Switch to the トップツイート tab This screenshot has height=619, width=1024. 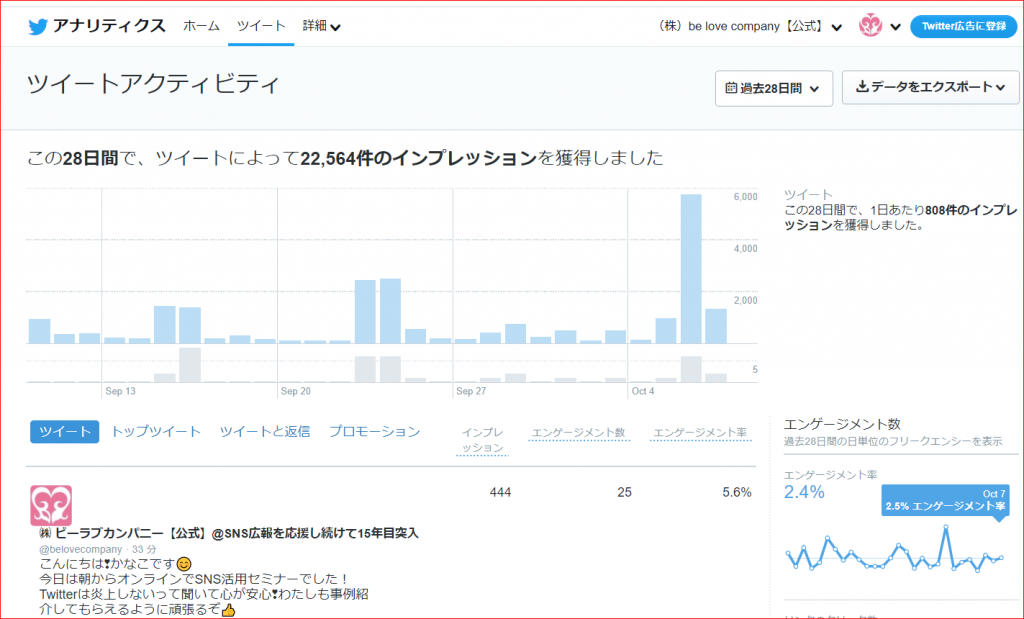(x=155, y=432)
